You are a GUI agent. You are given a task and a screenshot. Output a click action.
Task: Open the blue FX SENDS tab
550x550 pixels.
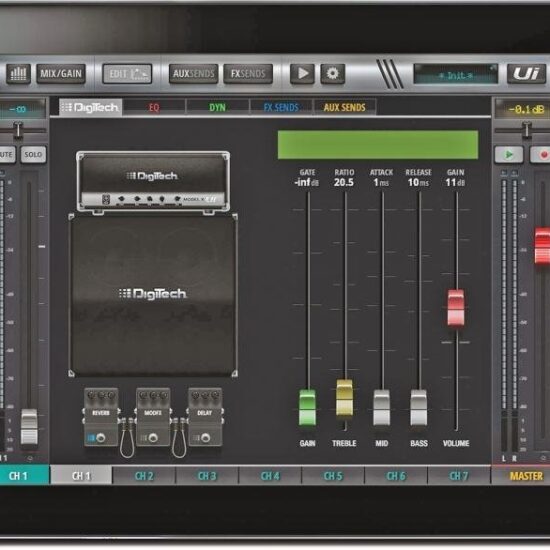pyautogui.click(x=281, y=107)
